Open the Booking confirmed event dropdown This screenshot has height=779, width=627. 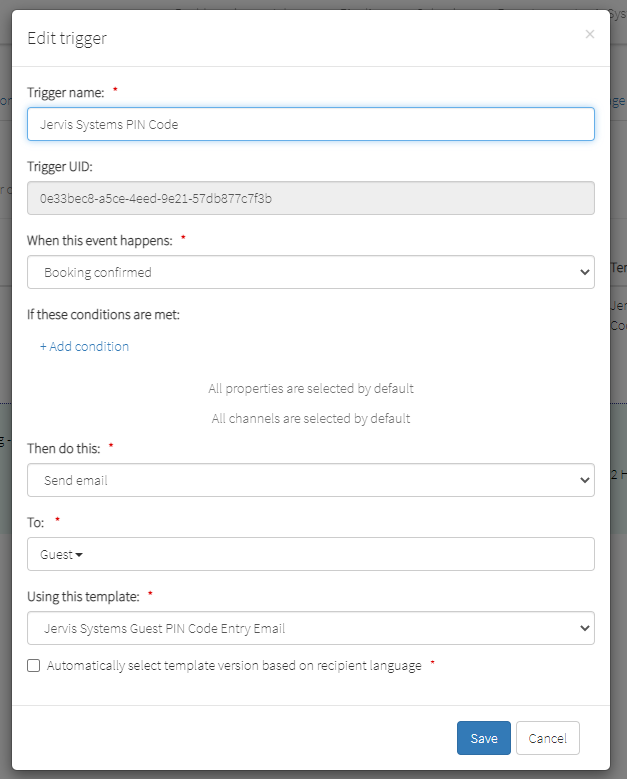[310, 272]
